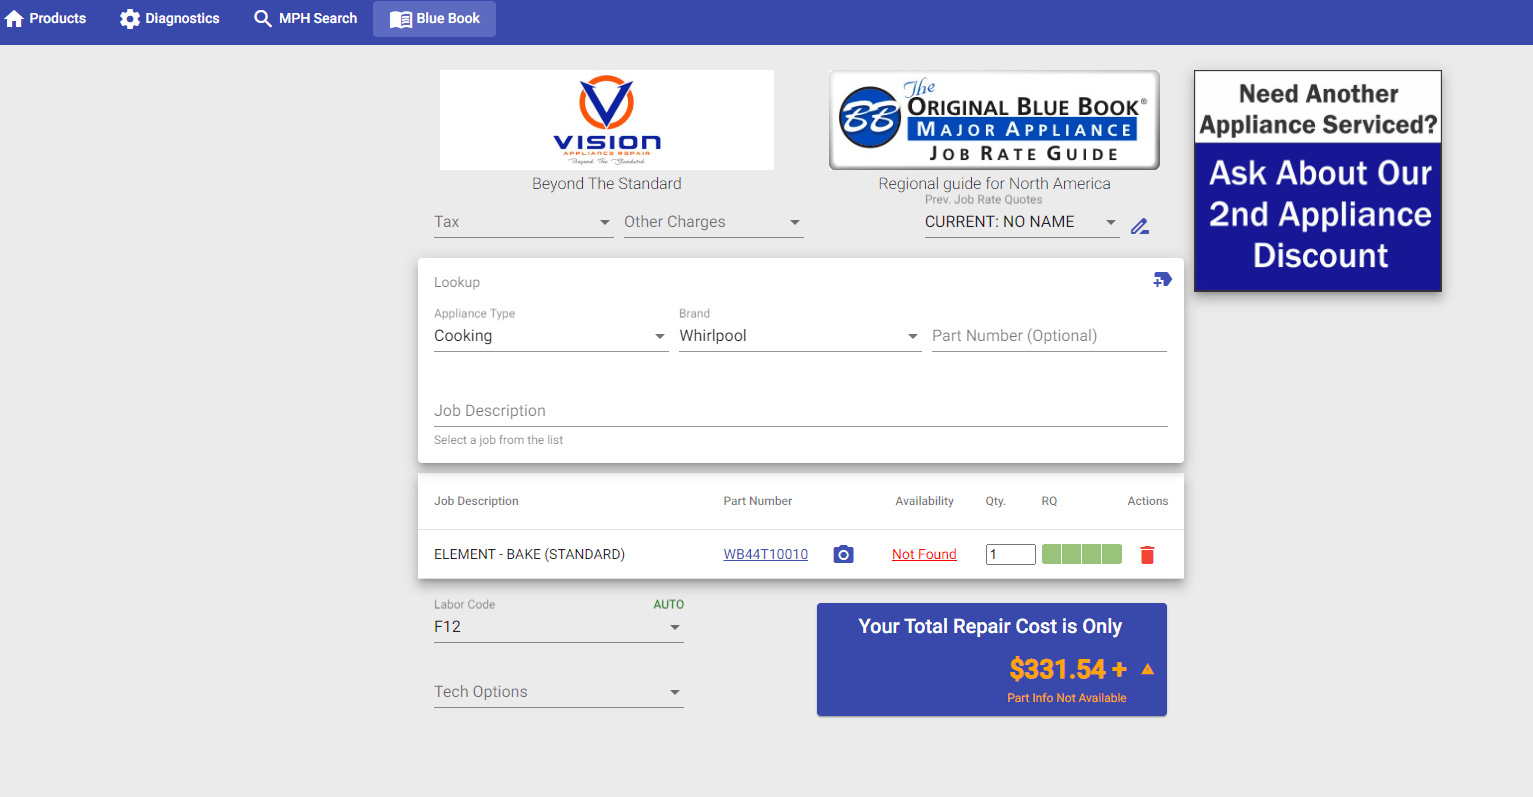The image size is (1533, 797).
Task: Expand the Tech Options dropdown
Action: click(559, 692)
